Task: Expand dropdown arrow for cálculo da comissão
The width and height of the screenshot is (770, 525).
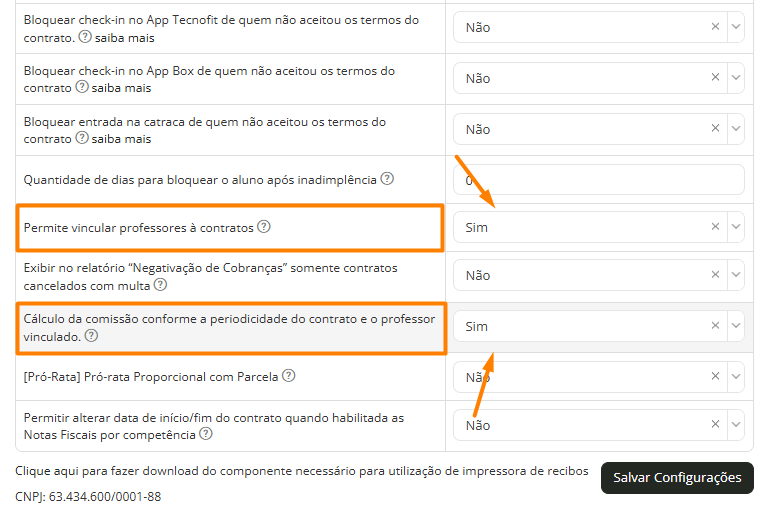Action: [x=736, y=326]
